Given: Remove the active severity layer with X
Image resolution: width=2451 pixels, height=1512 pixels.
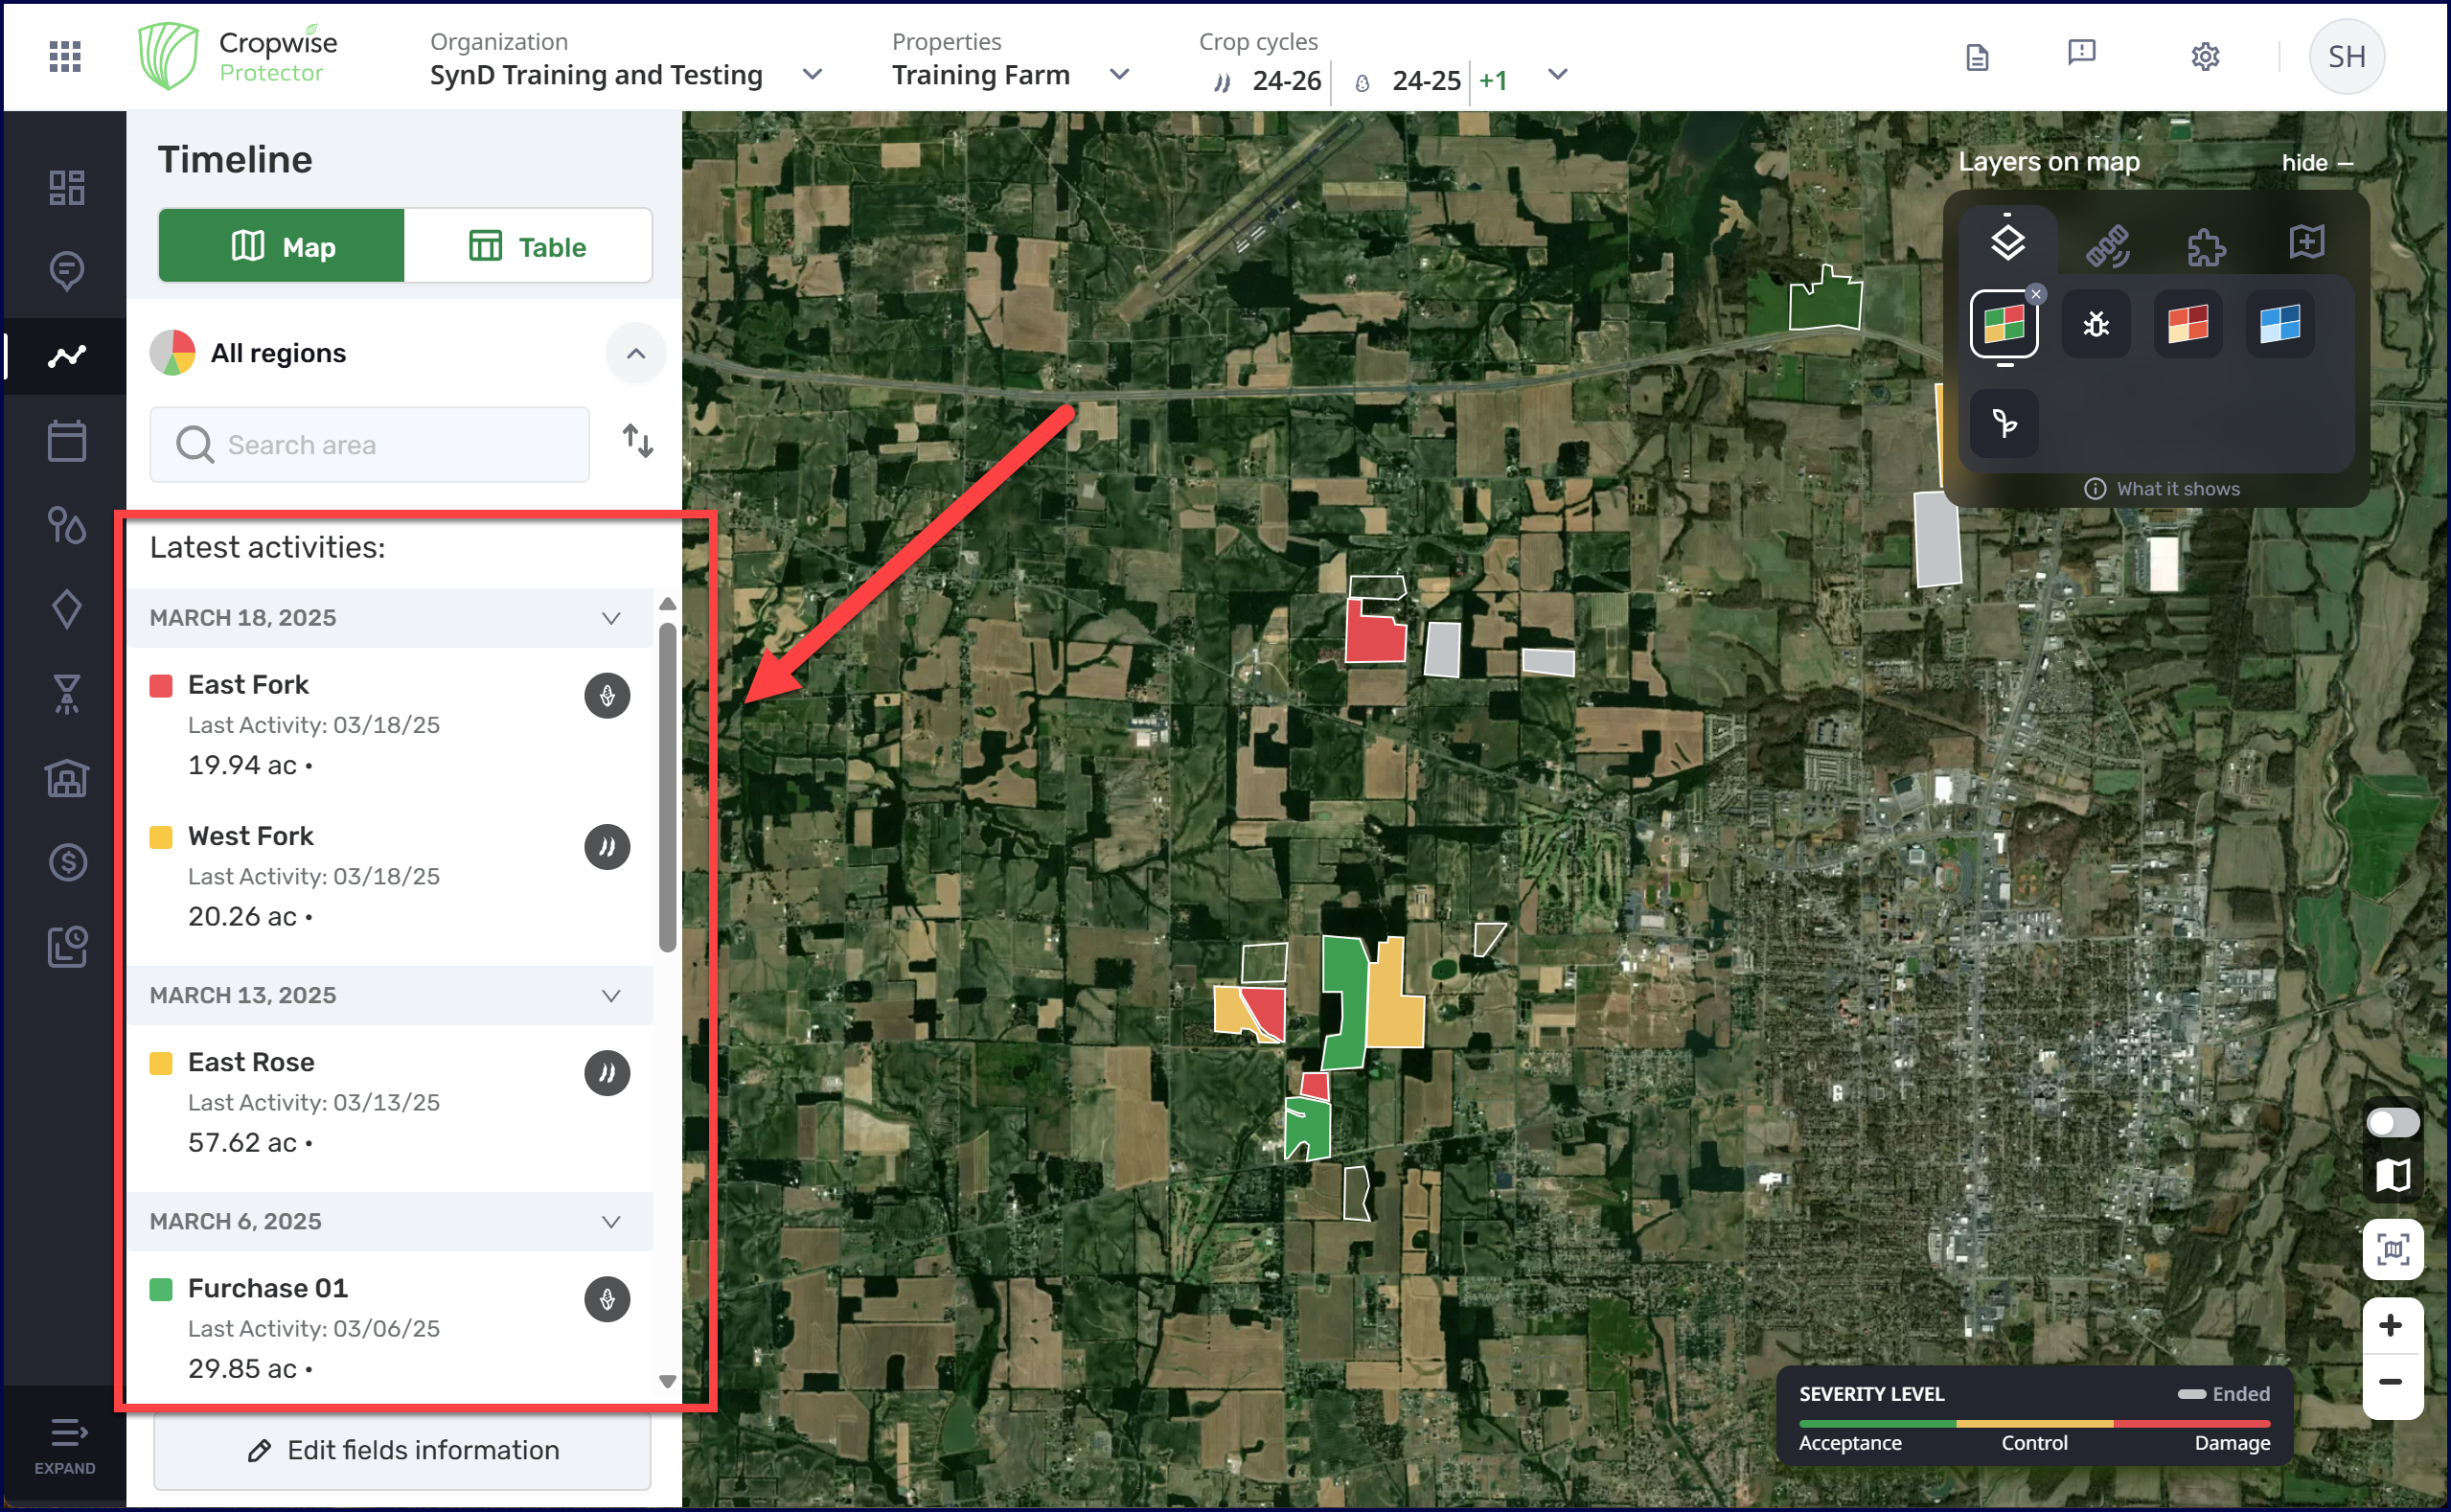Looking at the screenshot, I should [x=2035, y=294].
